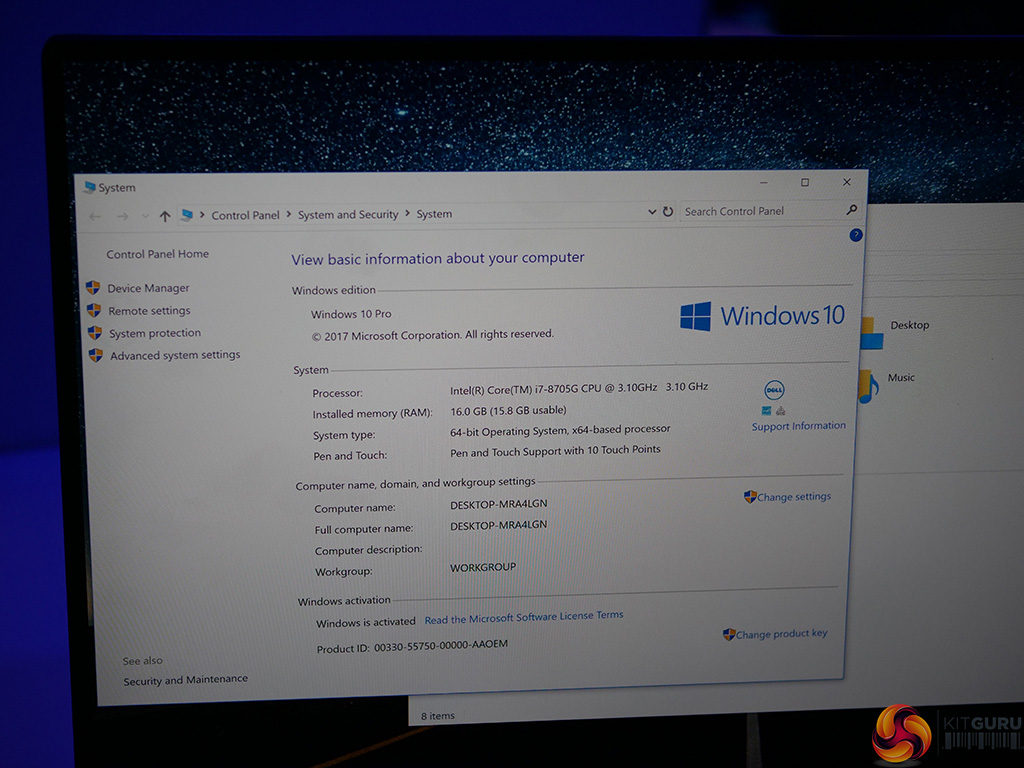The height and width of the screenshot is (768, 1024).
Task: Click the shield icon beside Device Manager
Action: click(93, 287)
